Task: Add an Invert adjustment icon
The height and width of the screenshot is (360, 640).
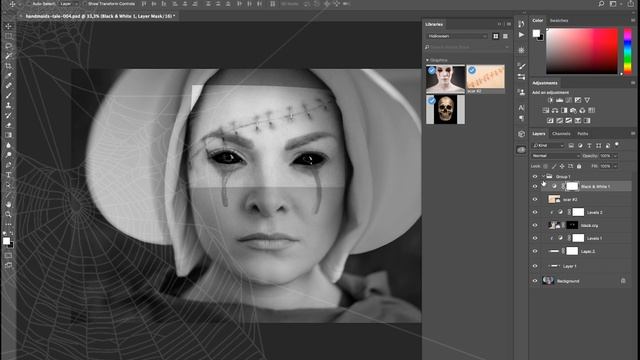Action: coord(550,120)
